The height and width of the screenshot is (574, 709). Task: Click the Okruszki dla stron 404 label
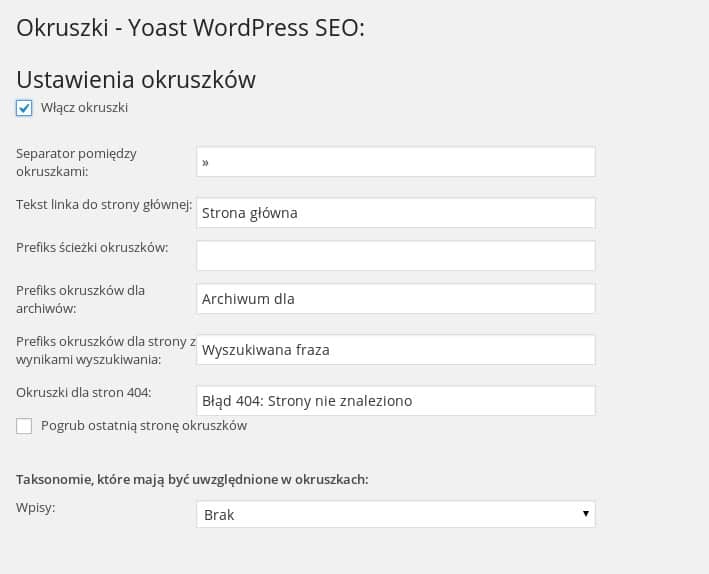tap(84, 392)
